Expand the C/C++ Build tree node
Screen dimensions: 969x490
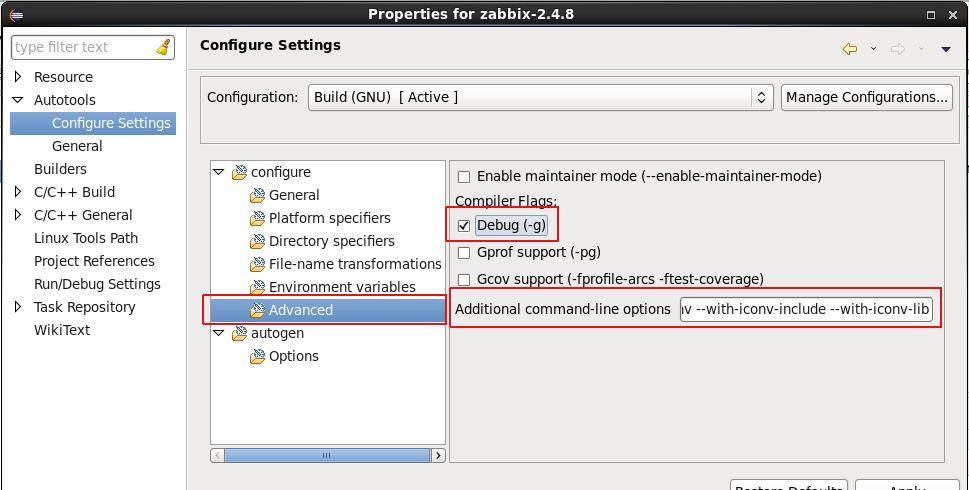coord(18,192)
